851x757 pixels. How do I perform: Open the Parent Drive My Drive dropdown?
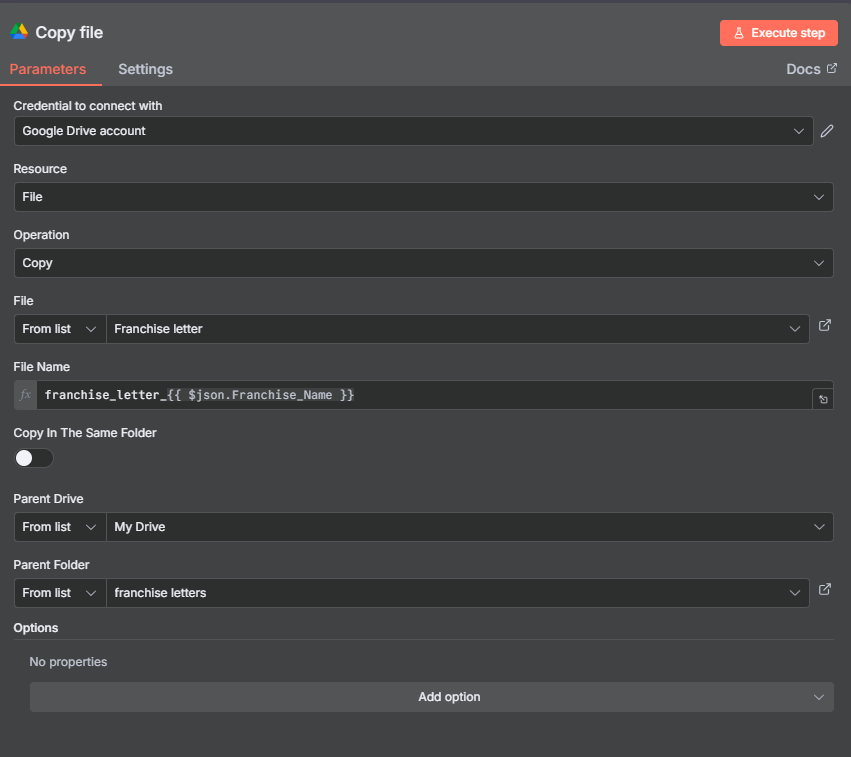point(470,527)
